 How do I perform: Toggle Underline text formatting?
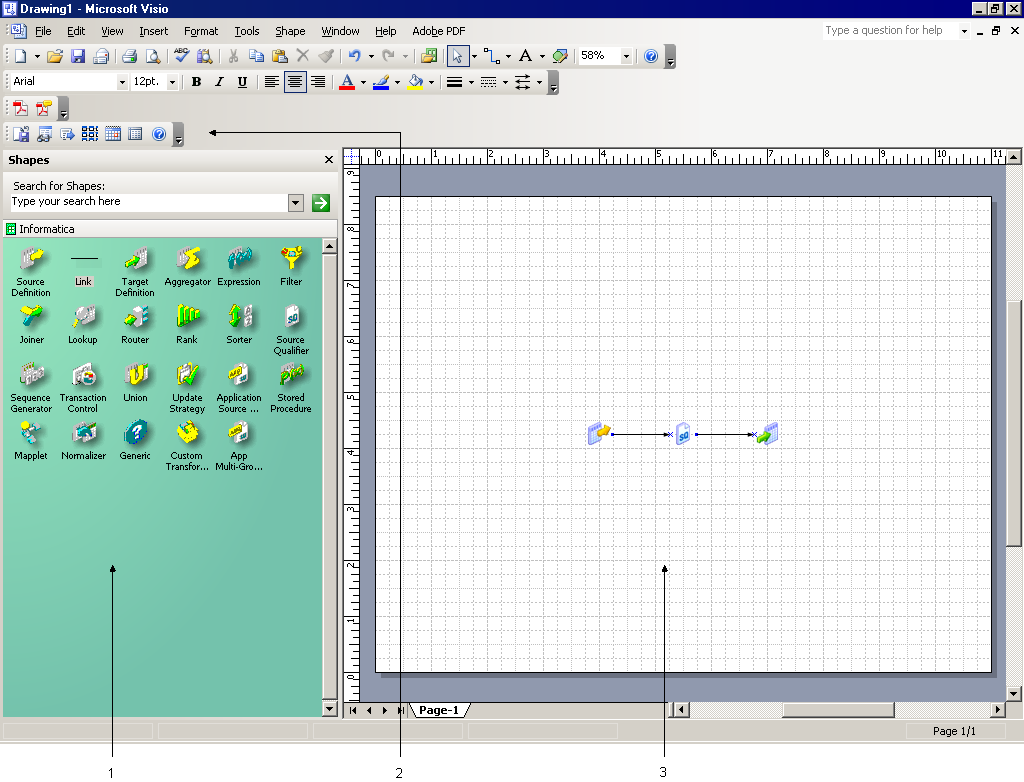242,82
